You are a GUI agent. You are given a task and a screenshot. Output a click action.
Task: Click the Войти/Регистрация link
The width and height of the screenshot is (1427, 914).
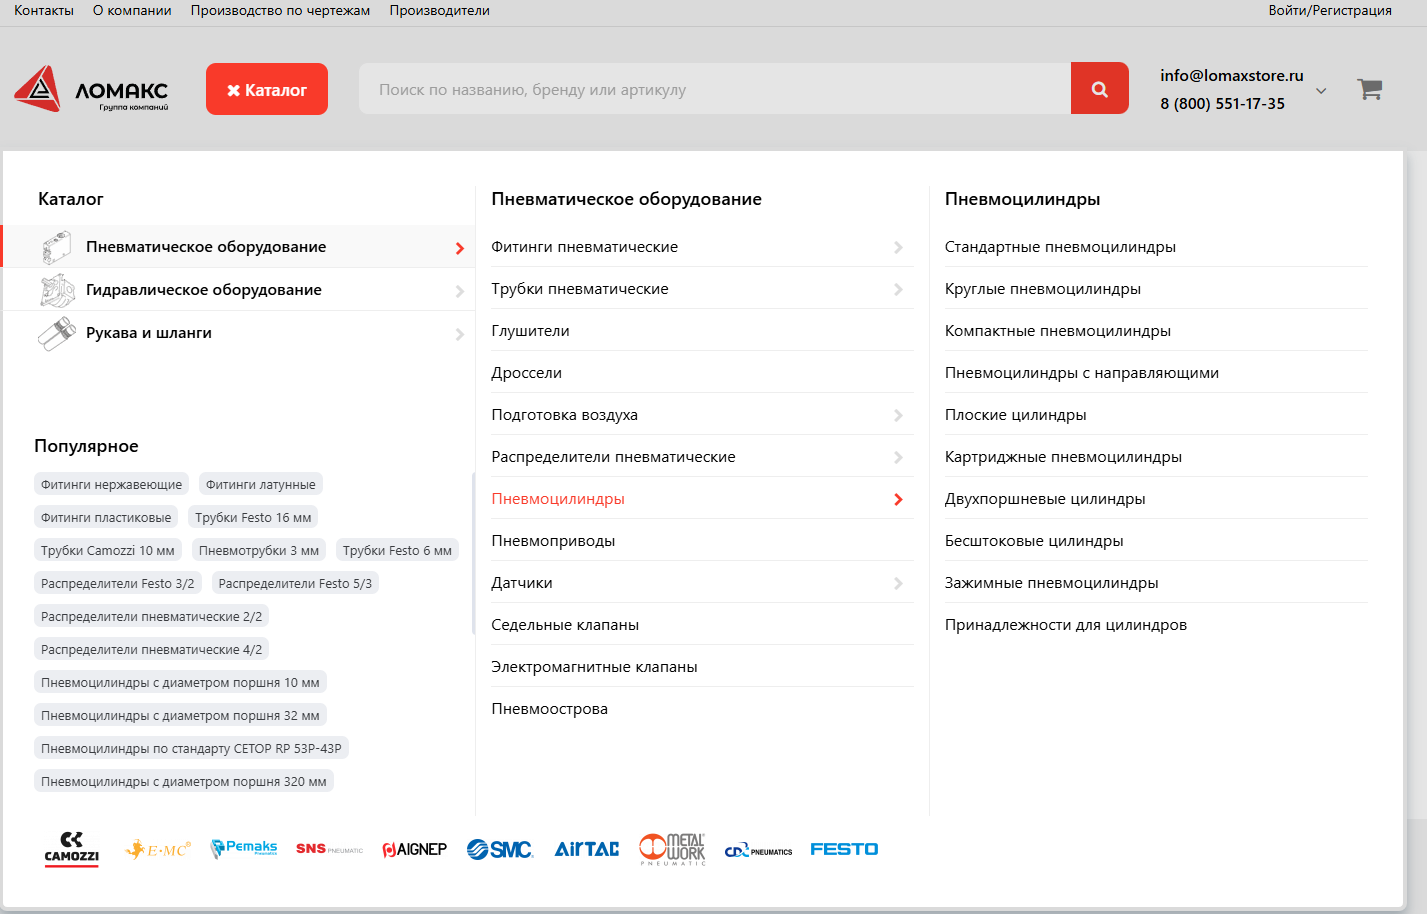pyautogui.click(x=1330, y=10)
